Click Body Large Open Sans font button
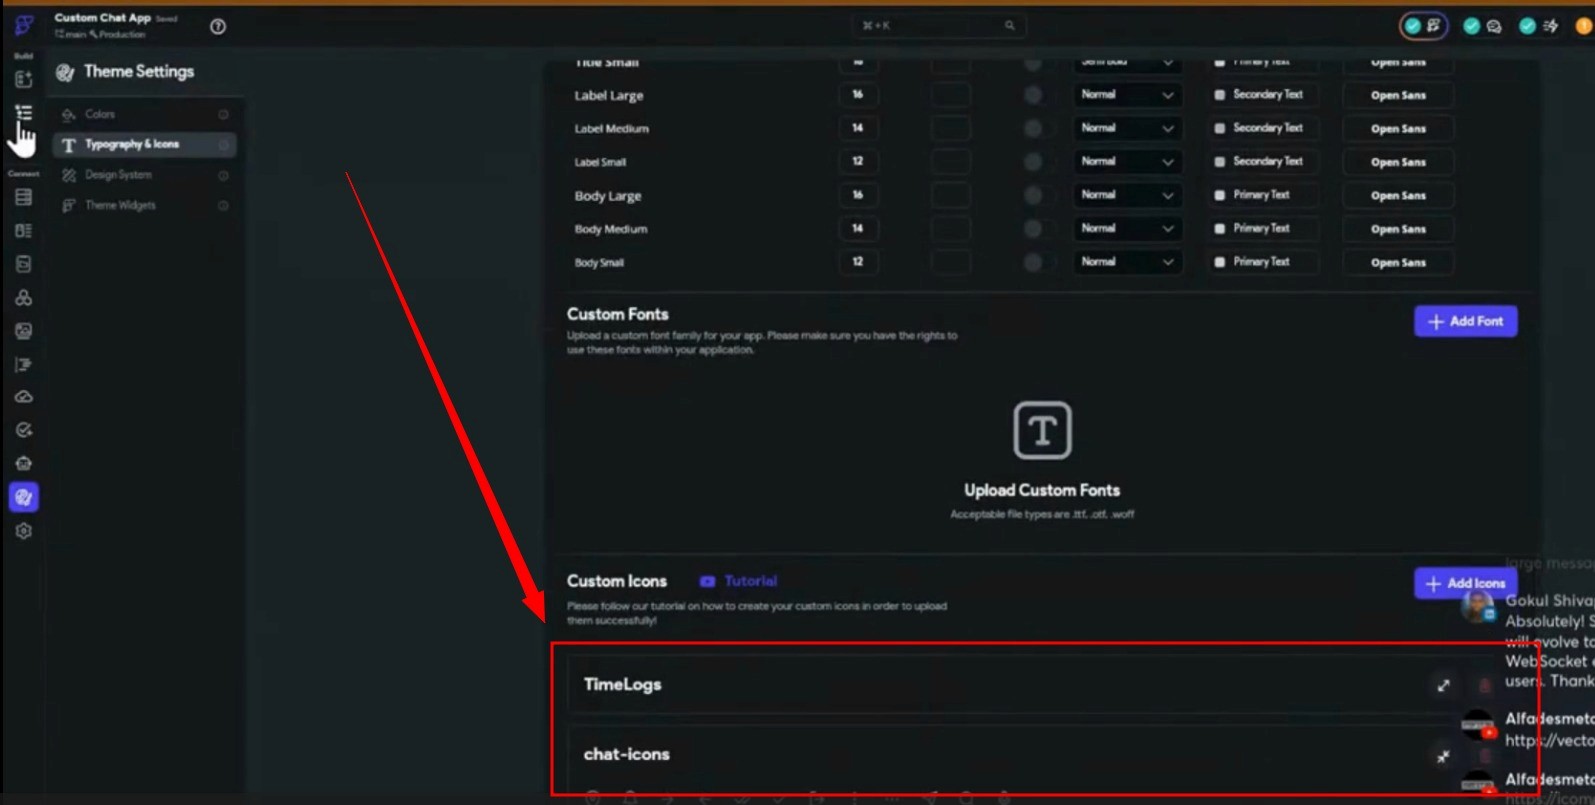Screen dimensions: 1595x805 click(x=1398, y=195)
